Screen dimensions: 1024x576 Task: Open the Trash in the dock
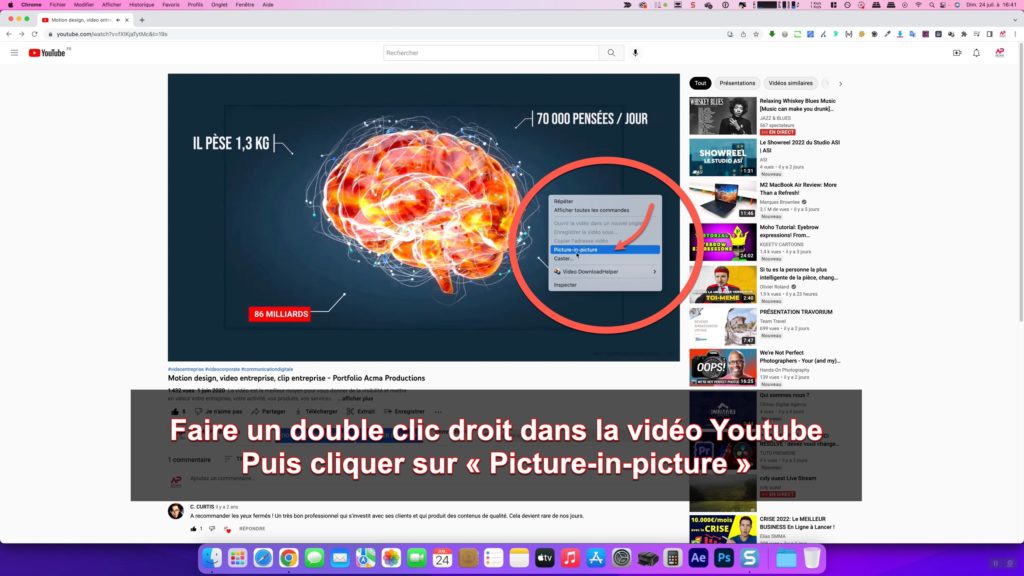click(x=812, y=558)
